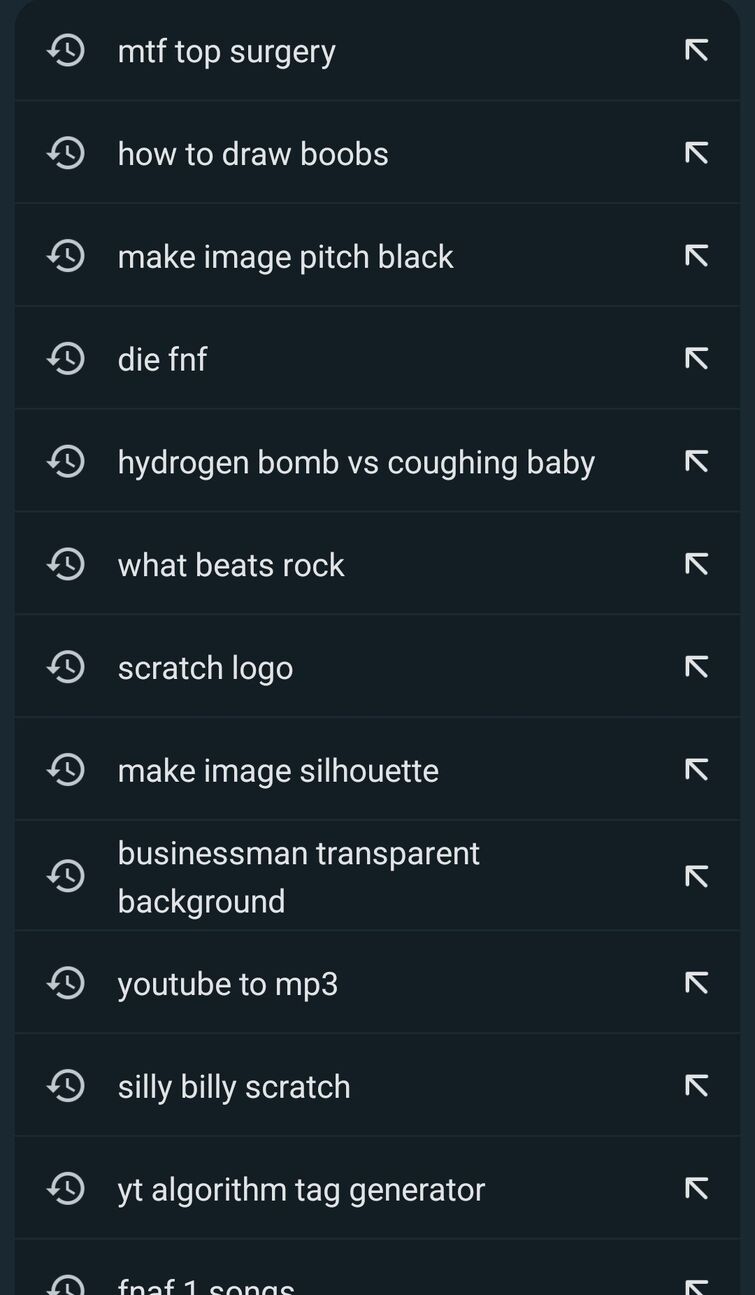Image resolution: width=755 pixels, height=1295 pixels.
Task: Select the 'yt algorithm tag generator' suggestion
Action: (x=377, y=1188)
